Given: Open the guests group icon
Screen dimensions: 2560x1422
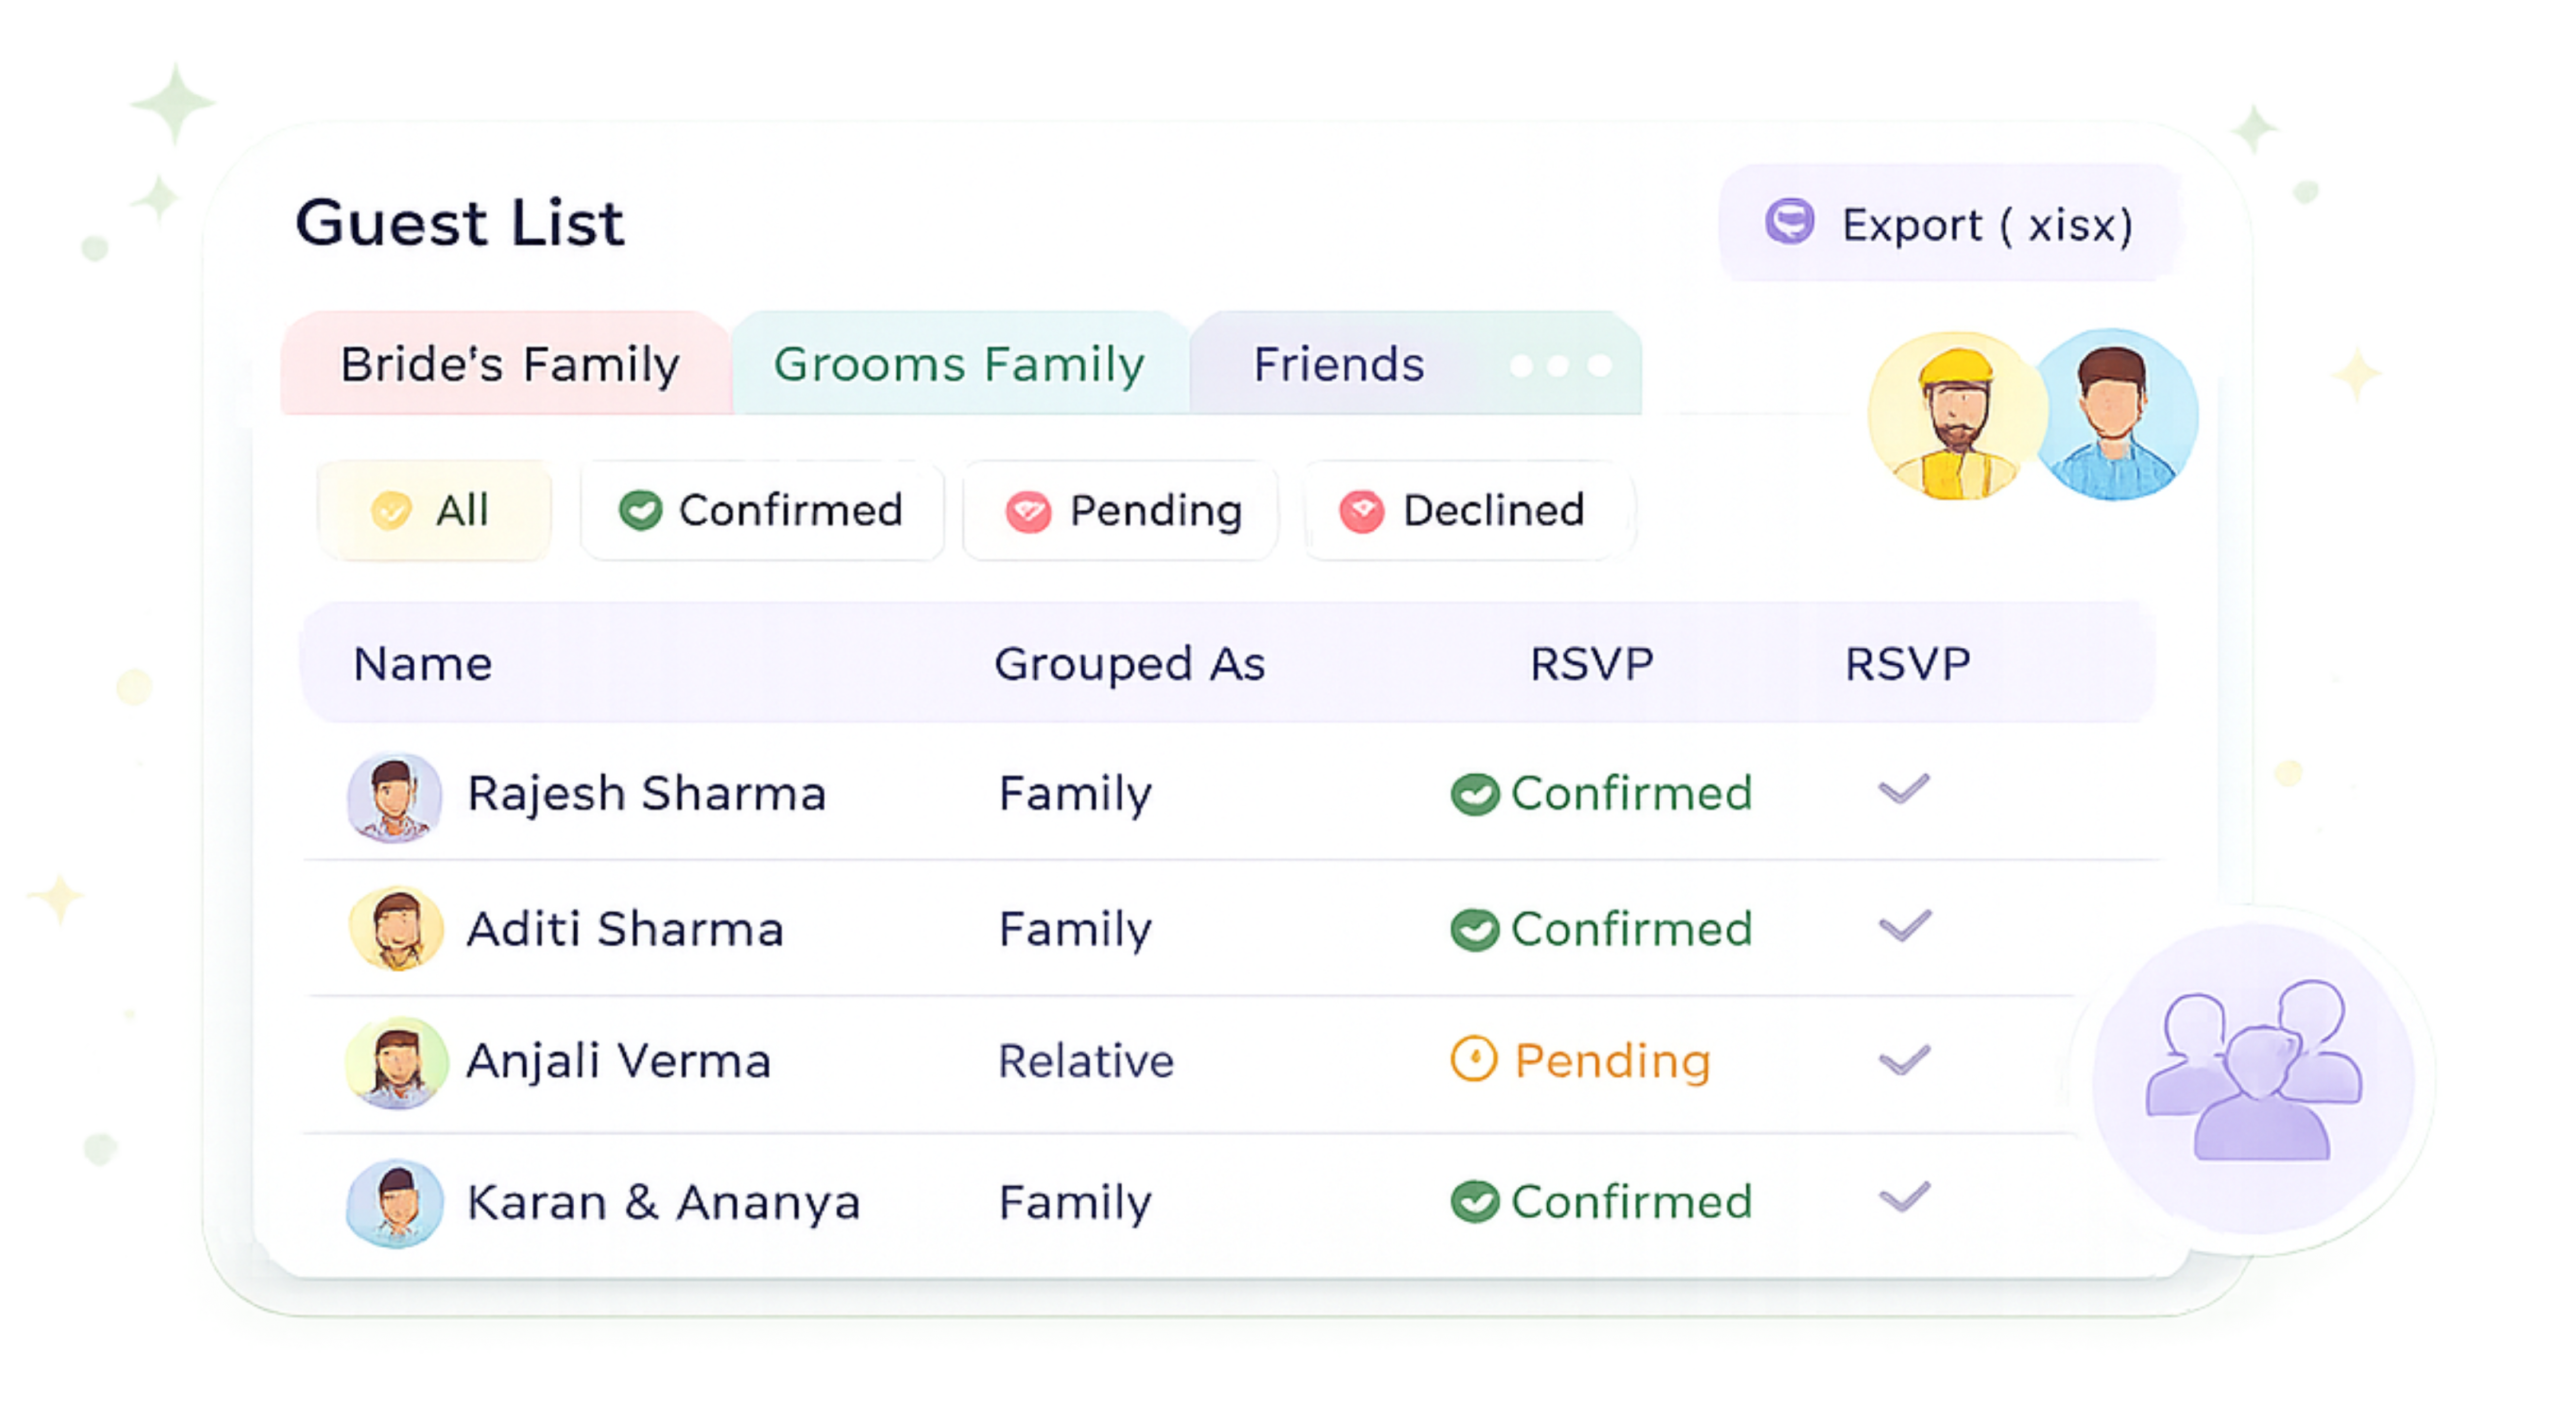Looking at the screenshot, I should click(x=2252, y=1076).
